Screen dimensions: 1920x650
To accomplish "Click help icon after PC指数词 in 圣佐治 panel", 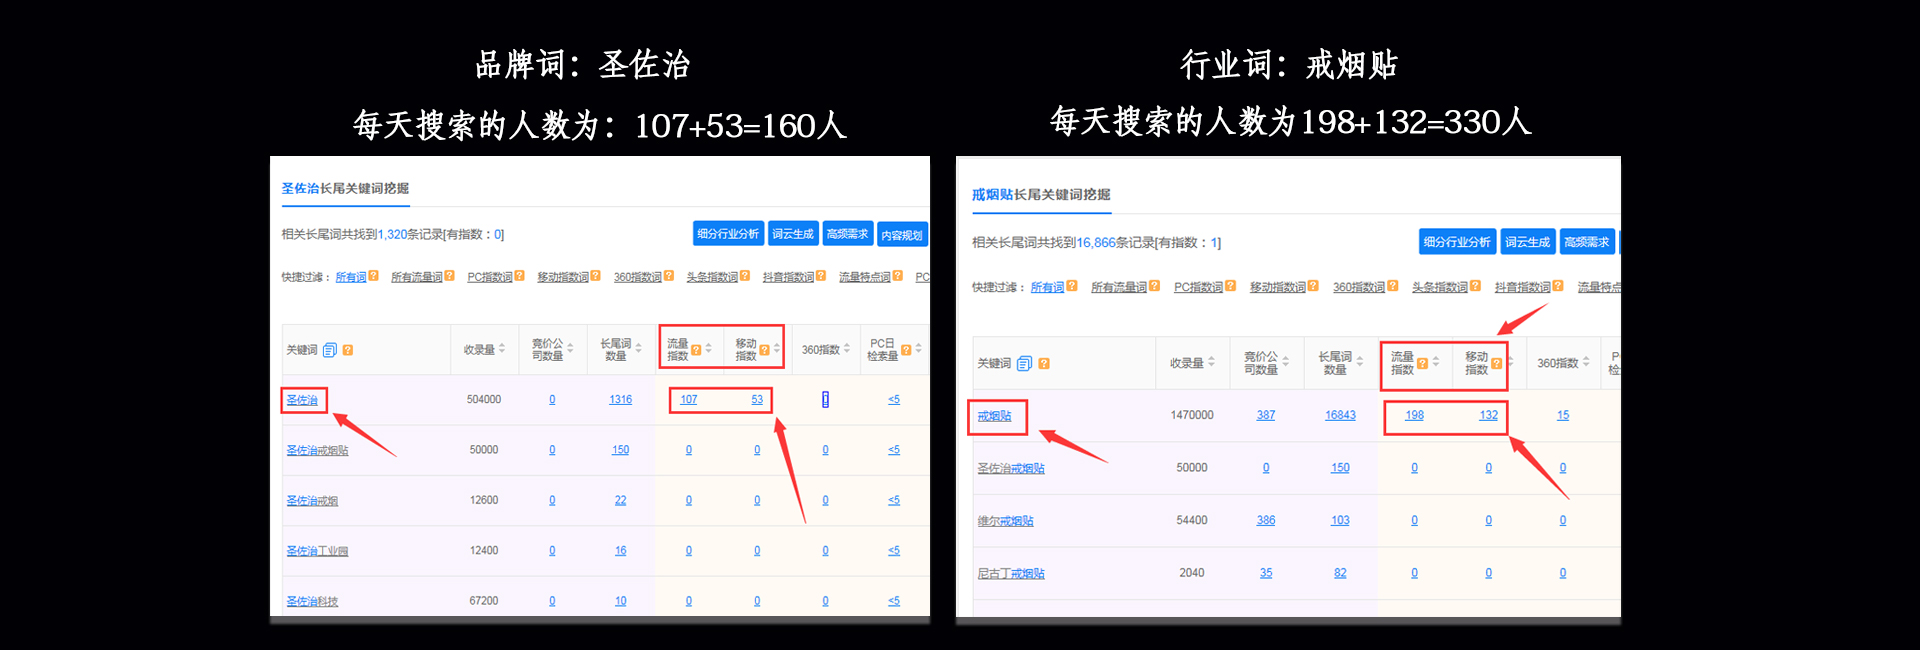I will click(x=519, y=276).
